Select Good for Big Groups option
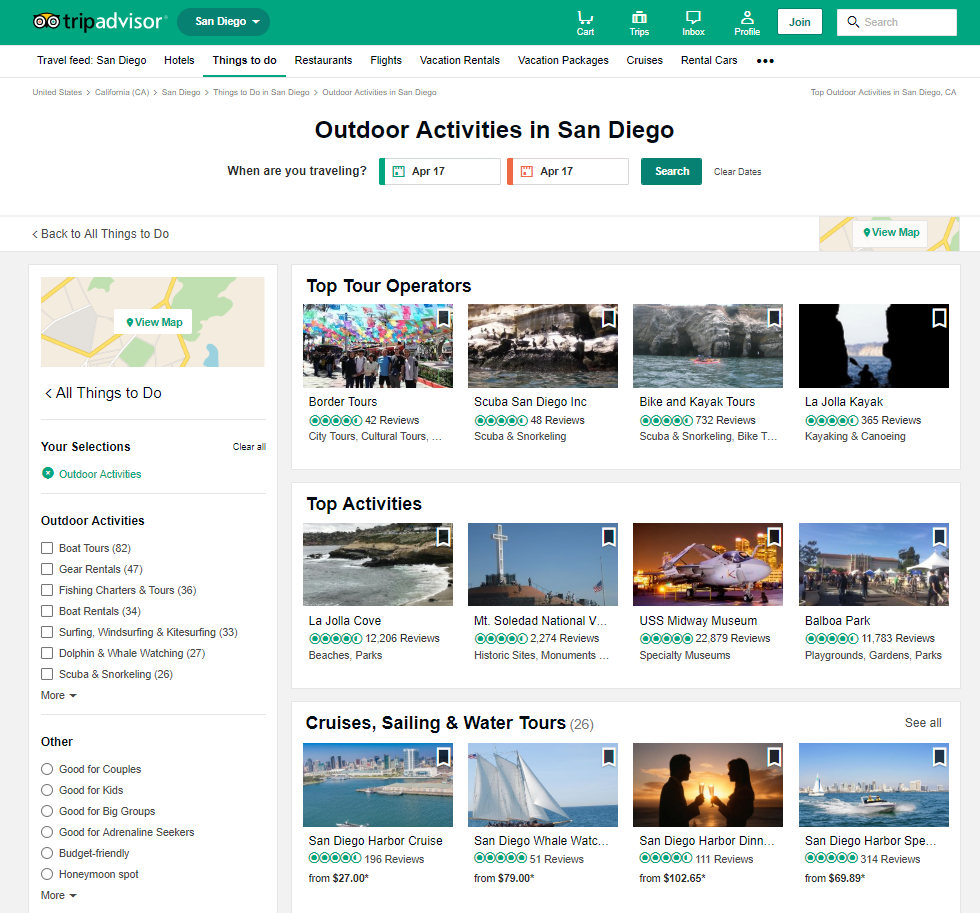This screenshot has width=980, height=913. (47, 811)
